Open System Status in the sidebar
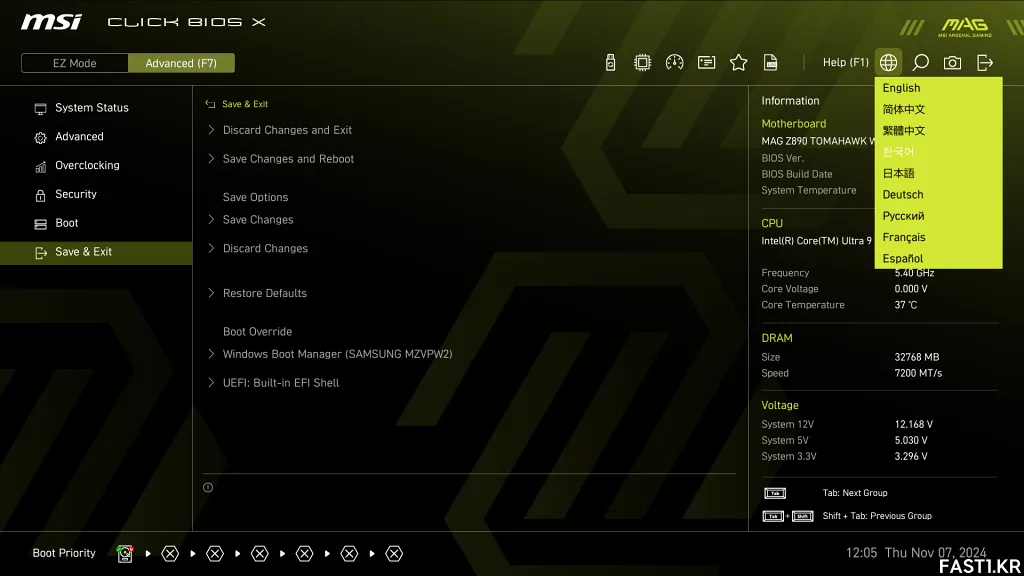 click(x=96, y=108)
